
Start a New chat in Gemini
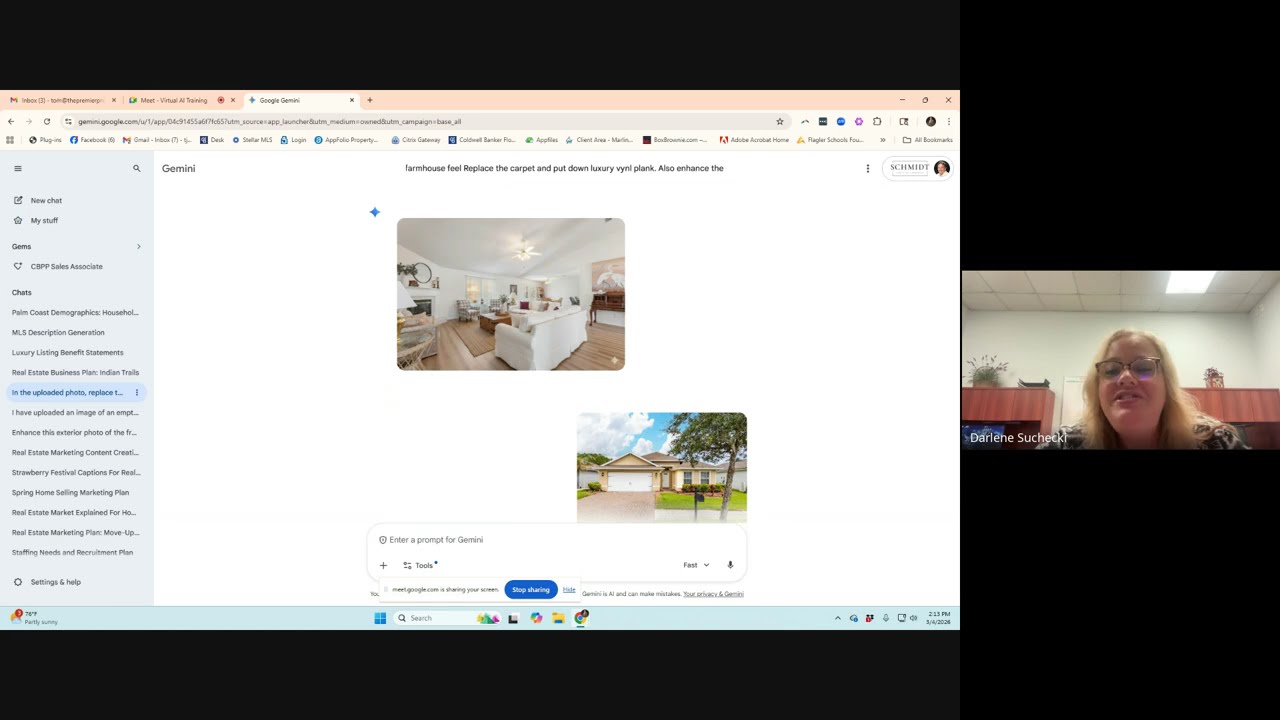pyautogui.click(x=46, y=200)
